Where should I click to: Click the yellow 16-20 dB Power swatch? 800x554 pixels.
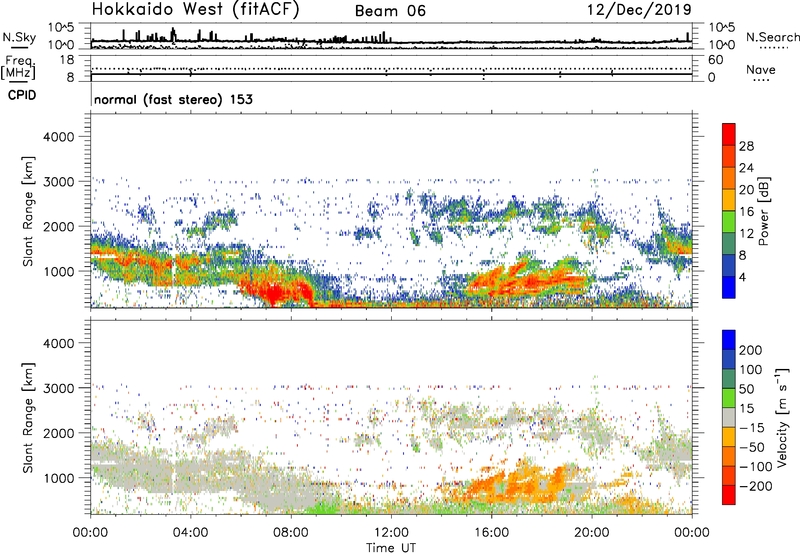pos(729,200)
